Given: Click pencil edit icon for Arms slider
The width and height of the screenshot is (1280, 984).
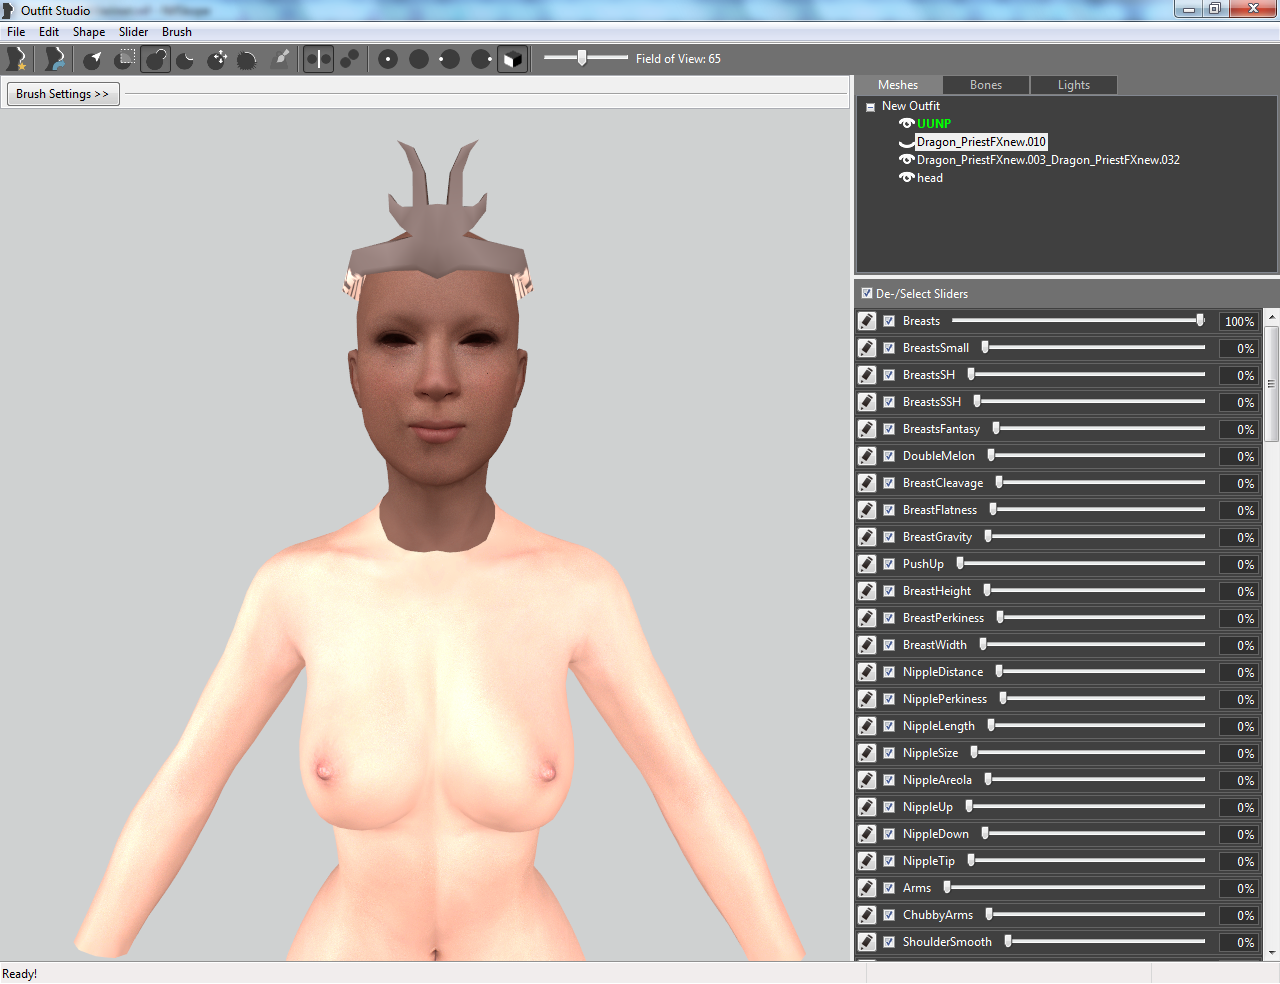Looking at the screenshot, I should click(867, 888).
